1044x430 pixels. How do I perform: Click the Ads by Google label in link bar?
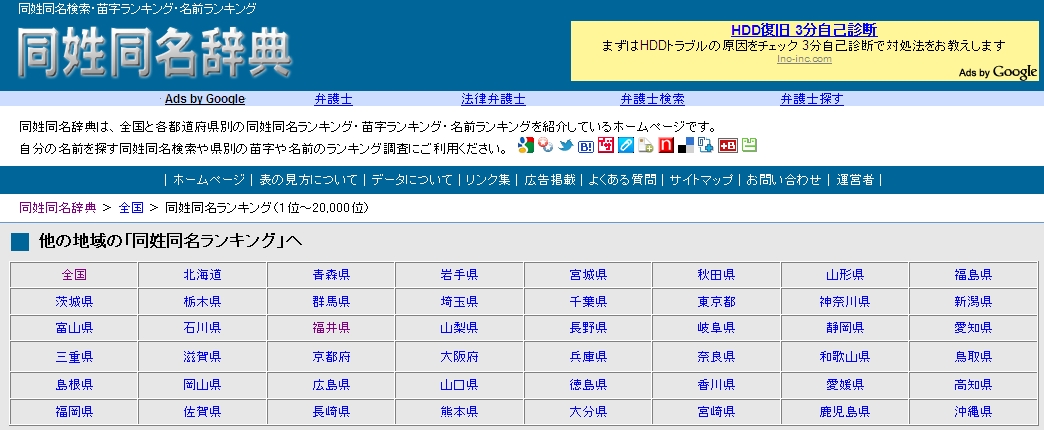[205, 99]
